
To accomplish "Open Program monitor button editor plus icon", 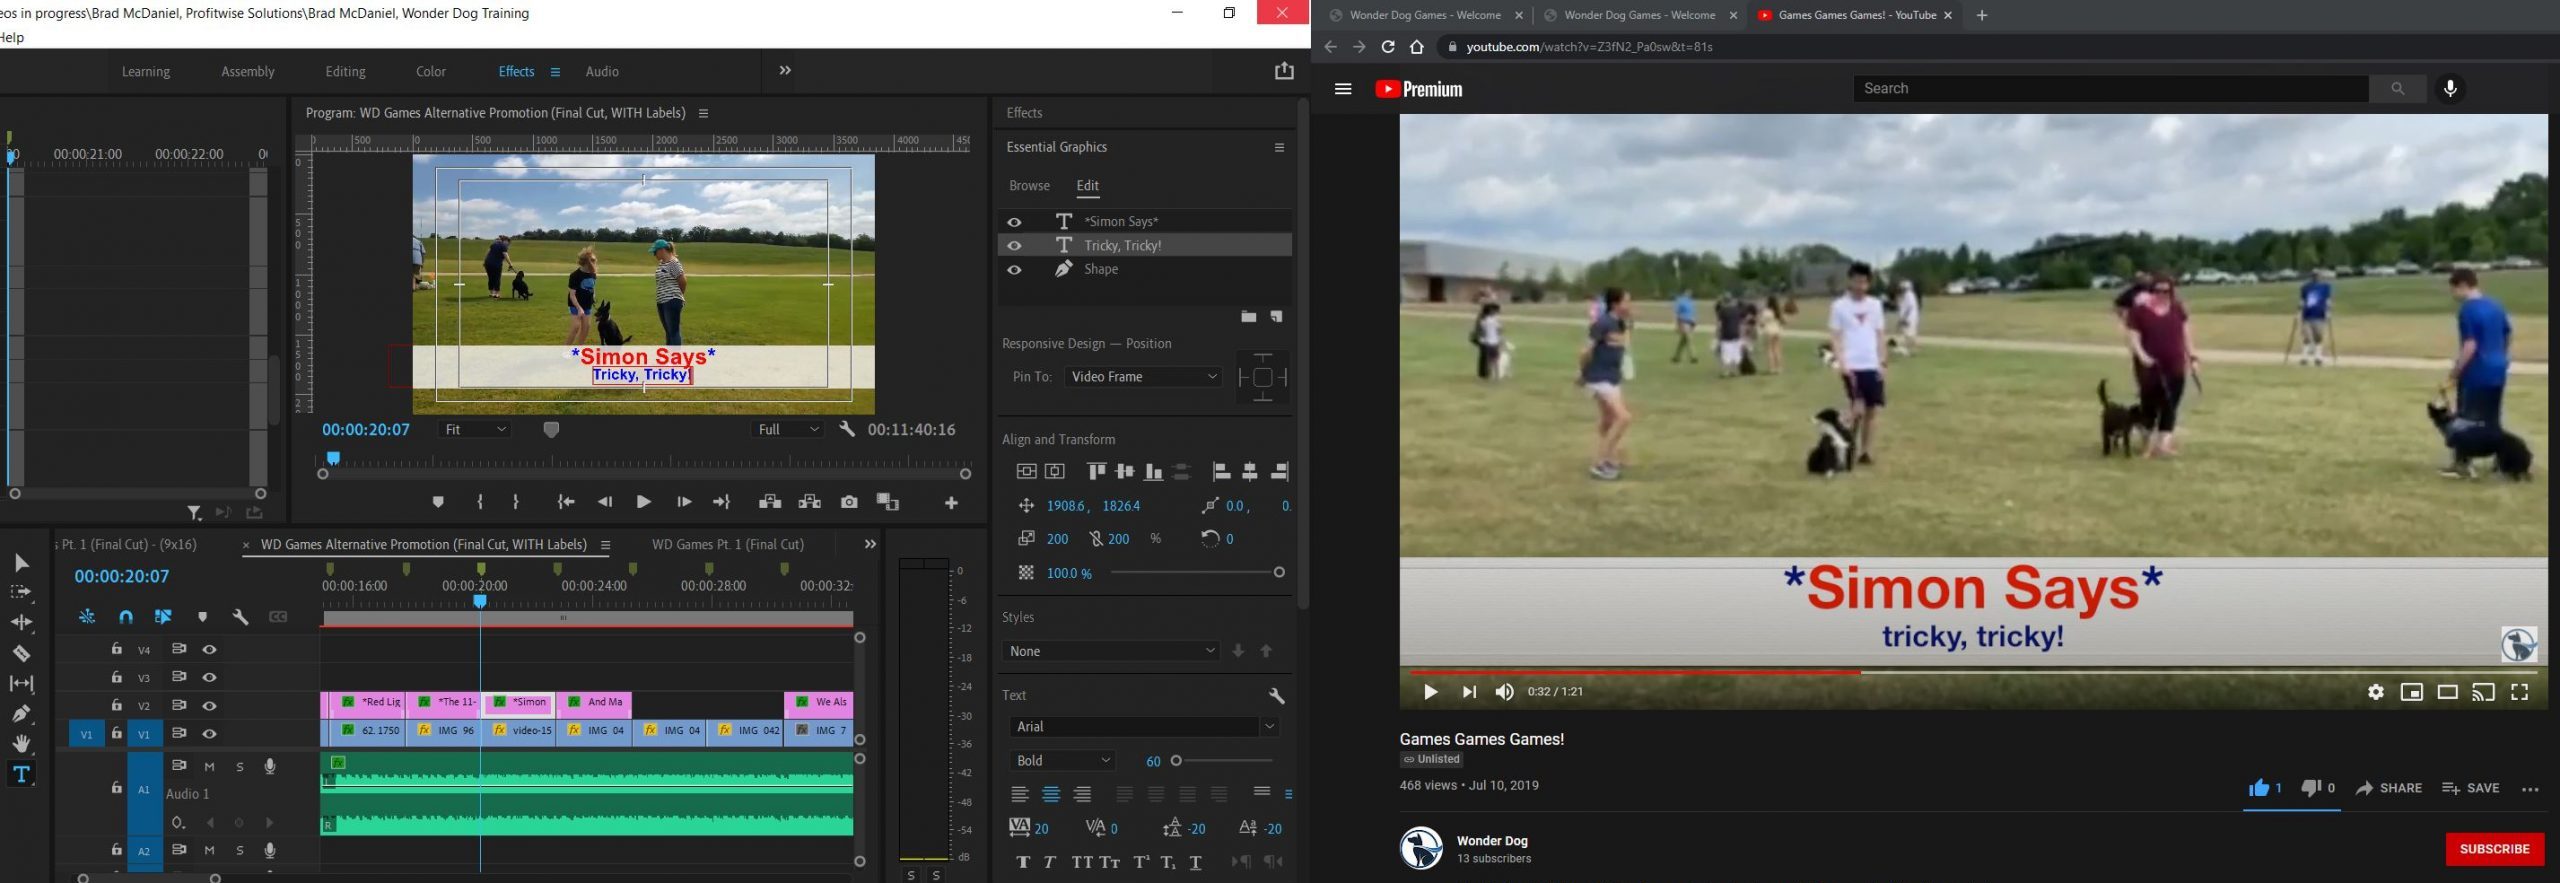I will (951, 503).
